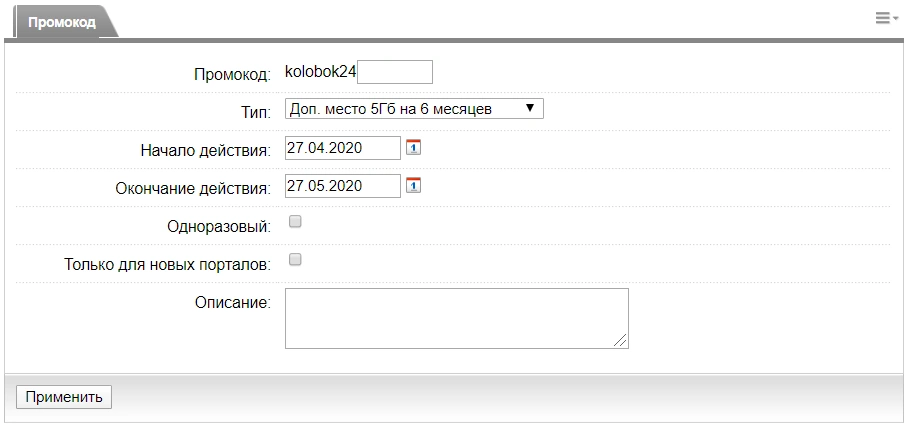Open the hamburger menu in the panel header
This screenshot has width=909, height=433.
pyautogui.click(x=886, y=18)
